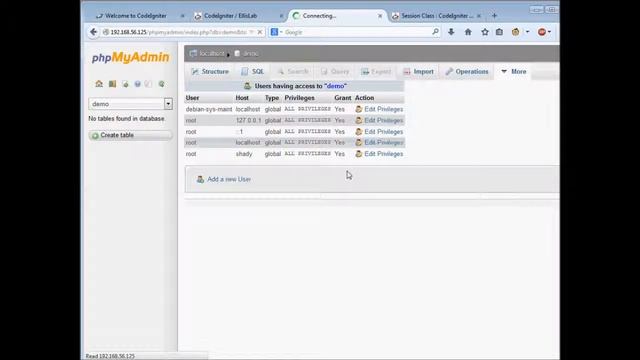Switch to the Structure tab
This screenshot has width=640, height=360.
(210, 71)
